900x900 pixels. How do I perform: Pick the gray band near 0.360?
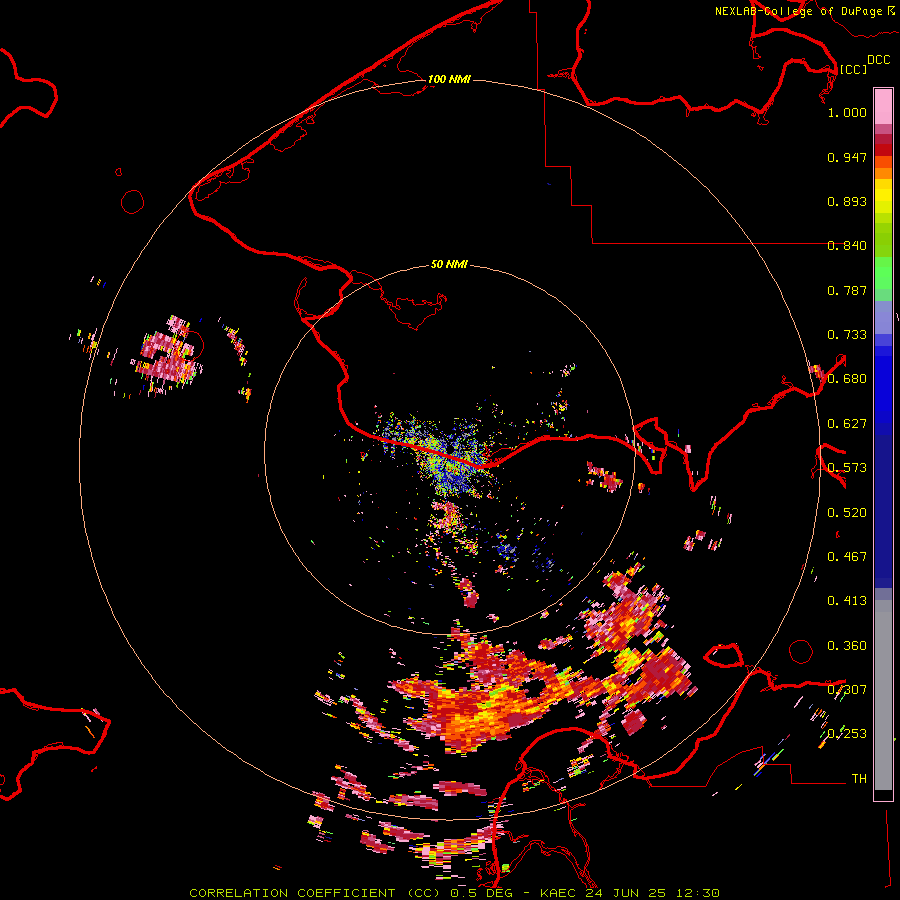[x=883, y=695]
